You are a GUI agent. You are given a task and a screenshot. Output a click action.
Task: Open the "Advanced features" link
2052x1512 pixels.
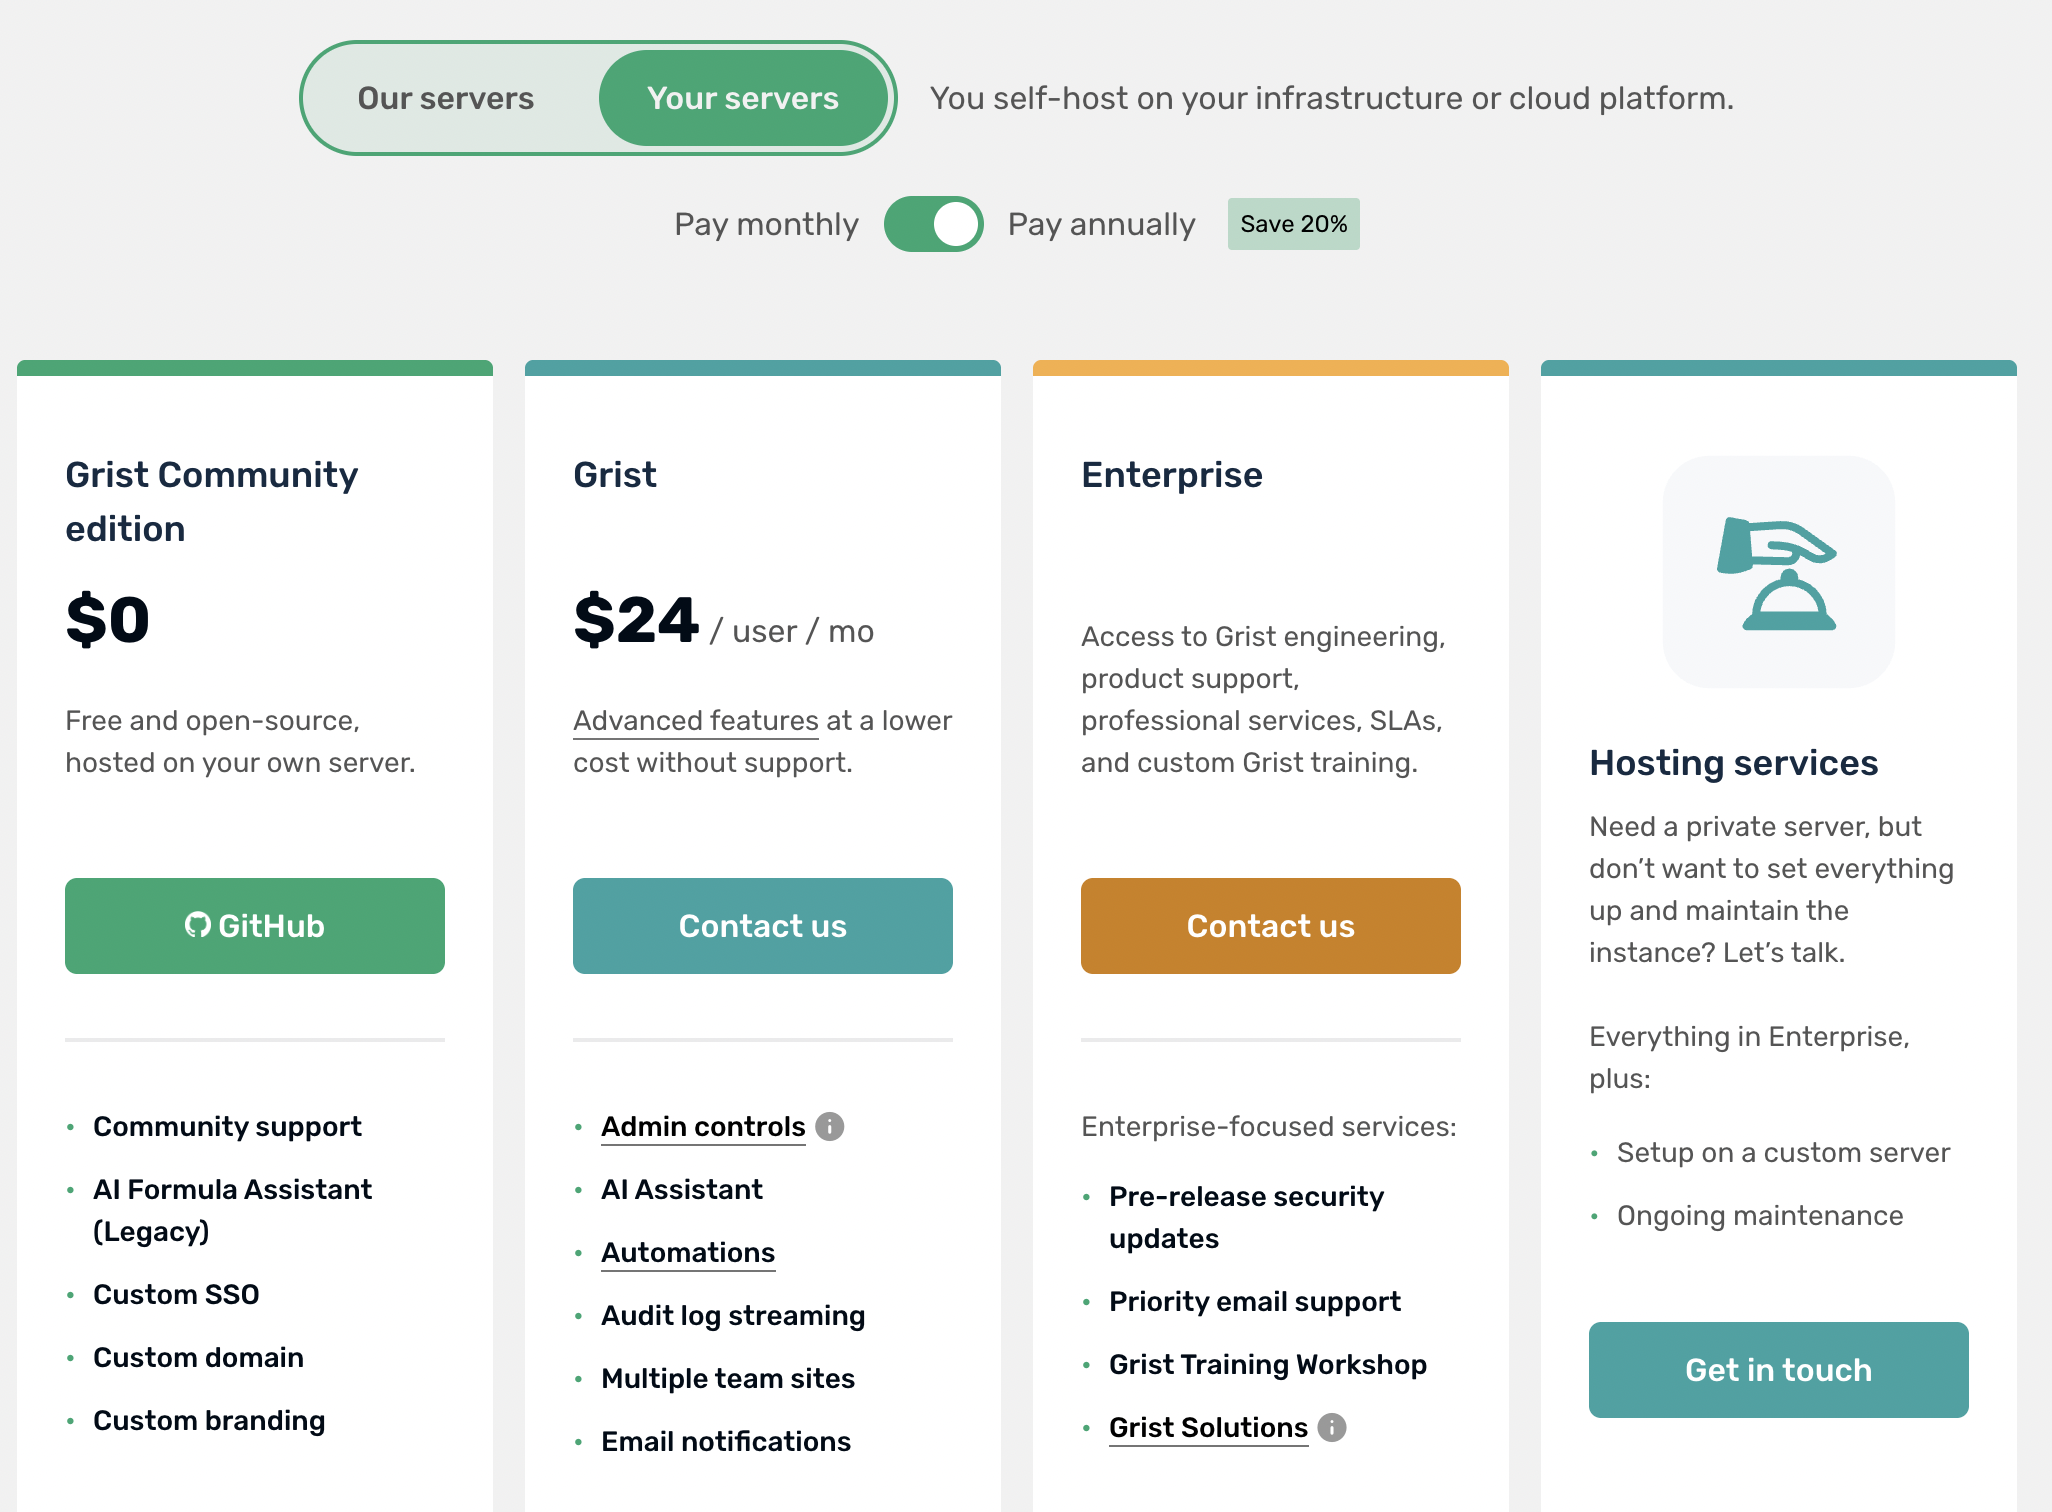pos(696,721)
